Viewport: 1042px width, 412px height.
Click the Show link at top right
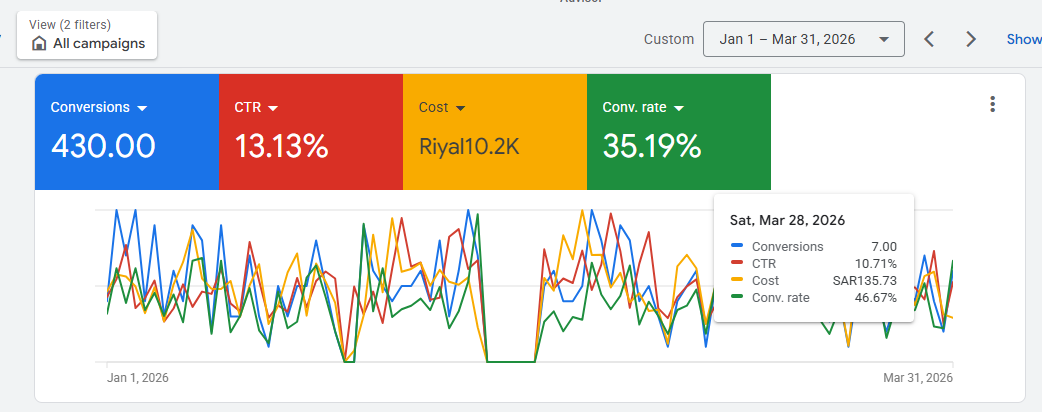tap(1024, 39)
